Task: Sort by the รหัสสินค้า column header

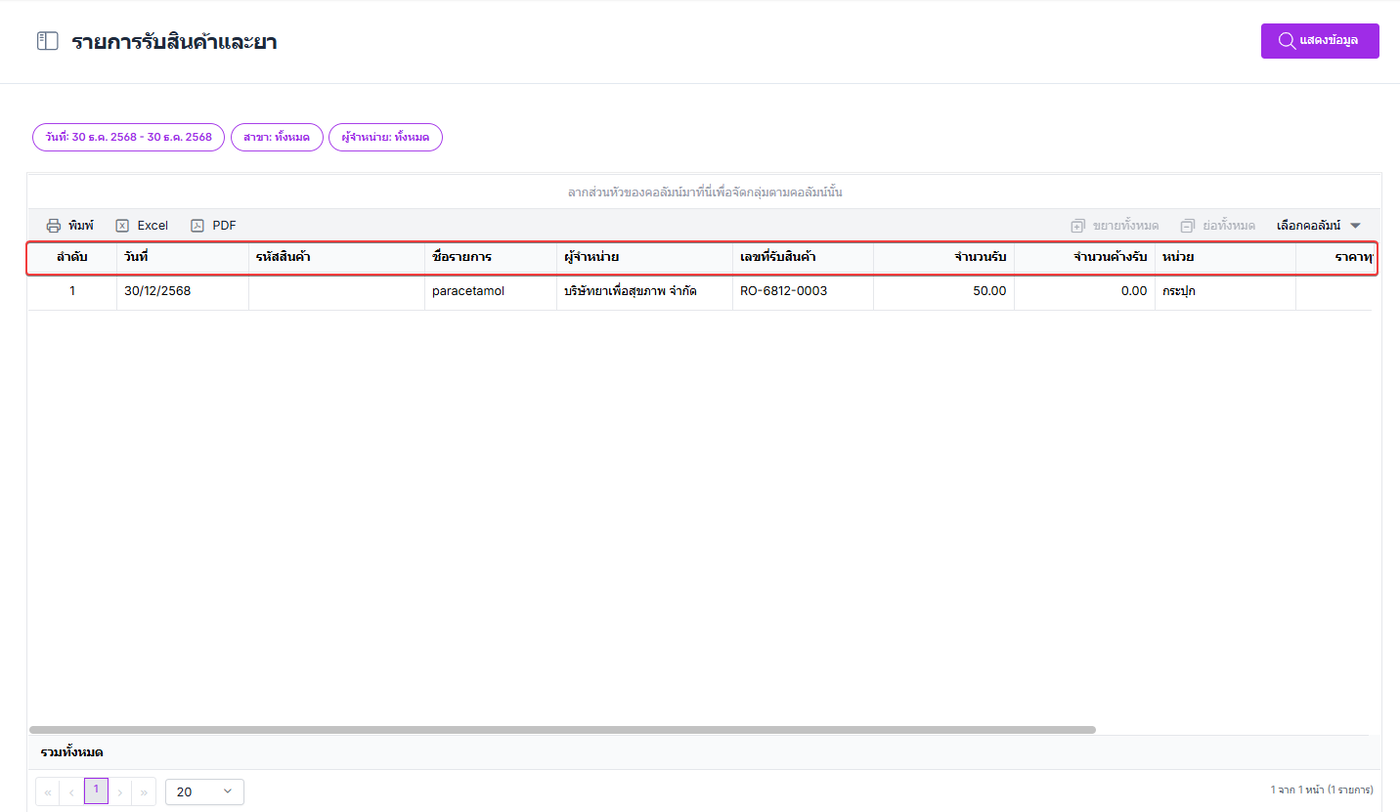Action: pos(336,258)
